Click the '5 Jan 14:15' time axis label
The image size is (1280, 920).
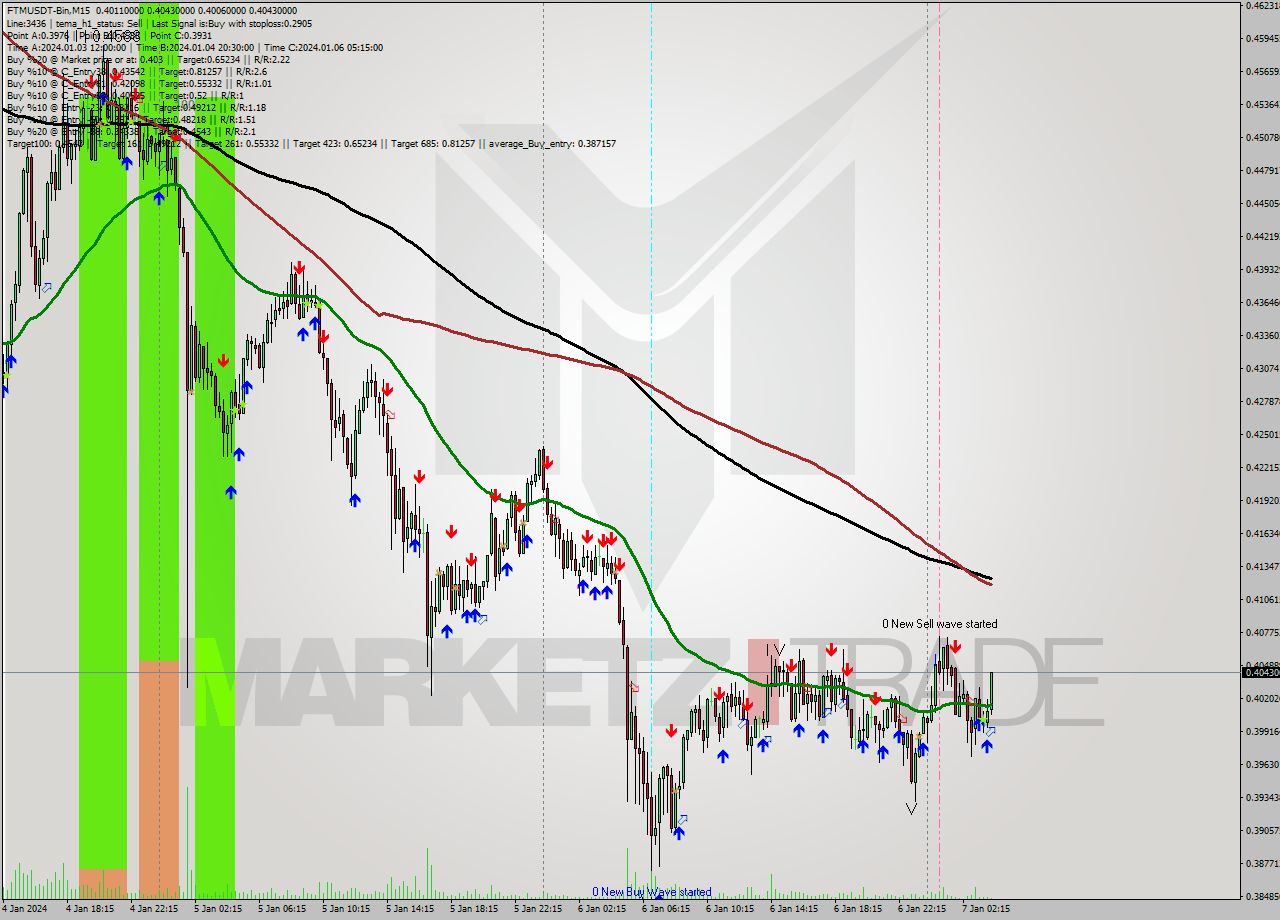coord(410,909)
